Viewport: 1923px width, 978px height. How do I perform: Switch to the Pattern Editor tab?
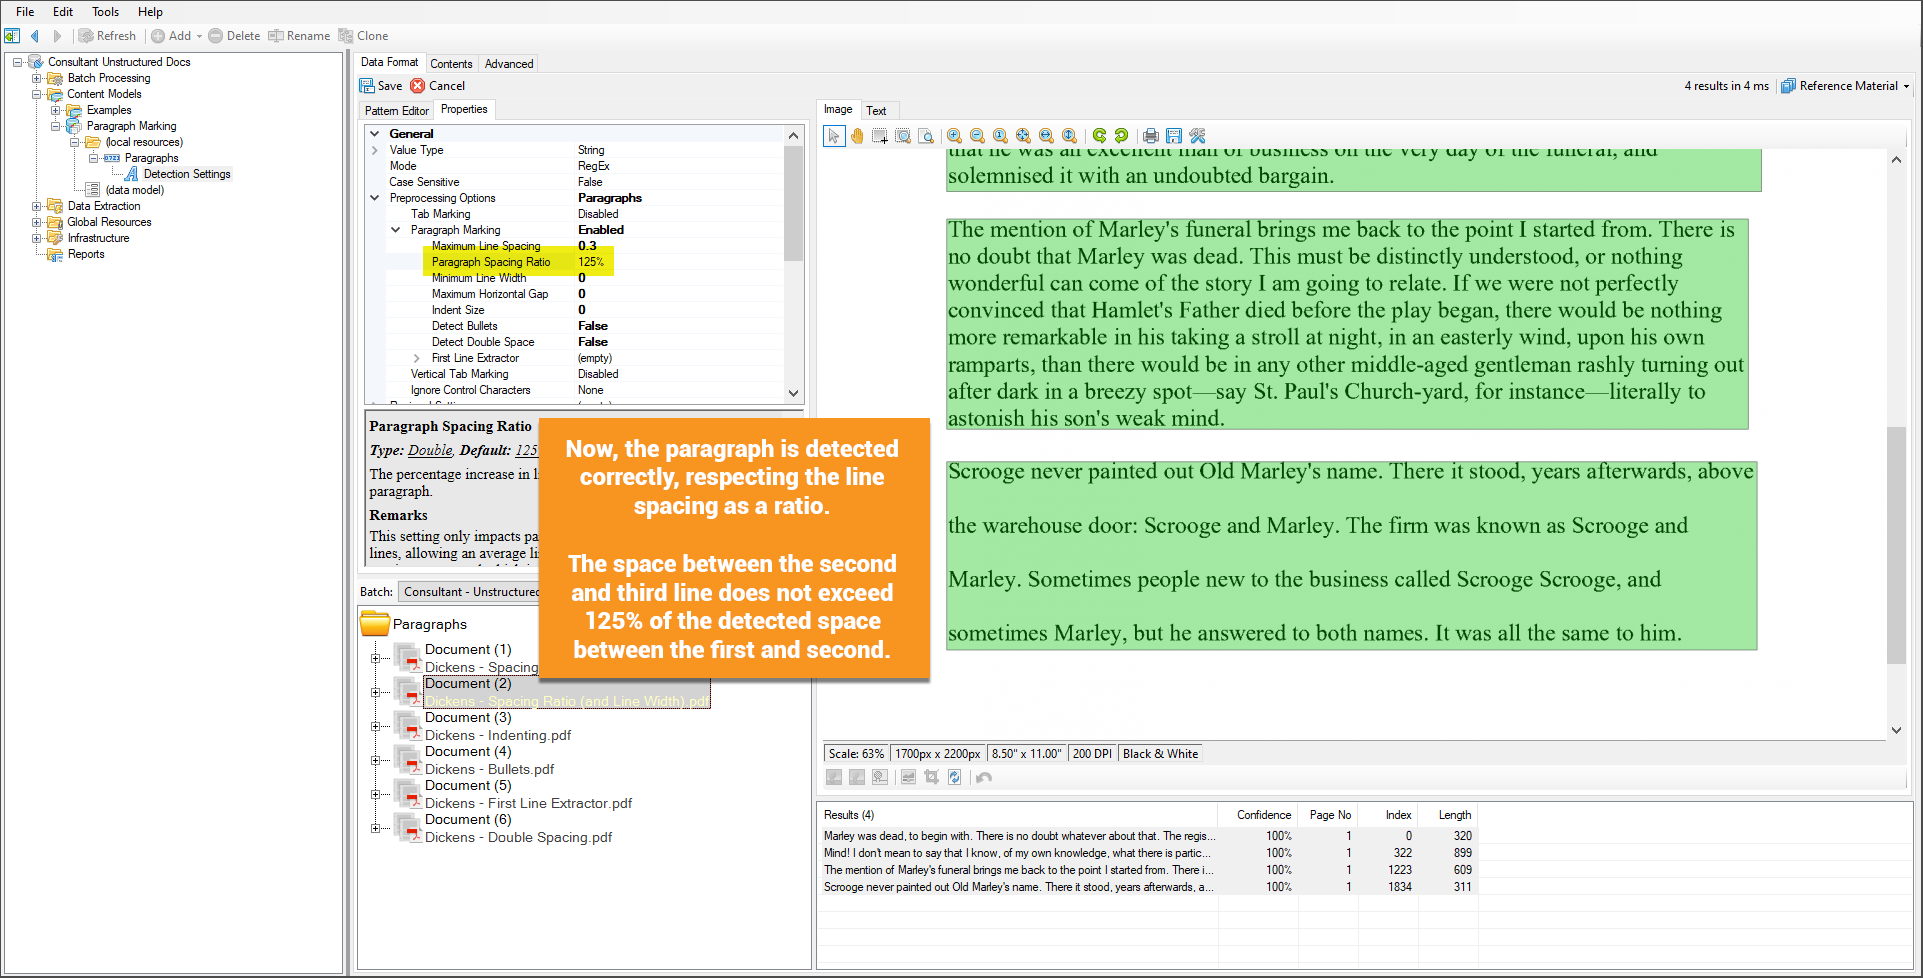396,111
